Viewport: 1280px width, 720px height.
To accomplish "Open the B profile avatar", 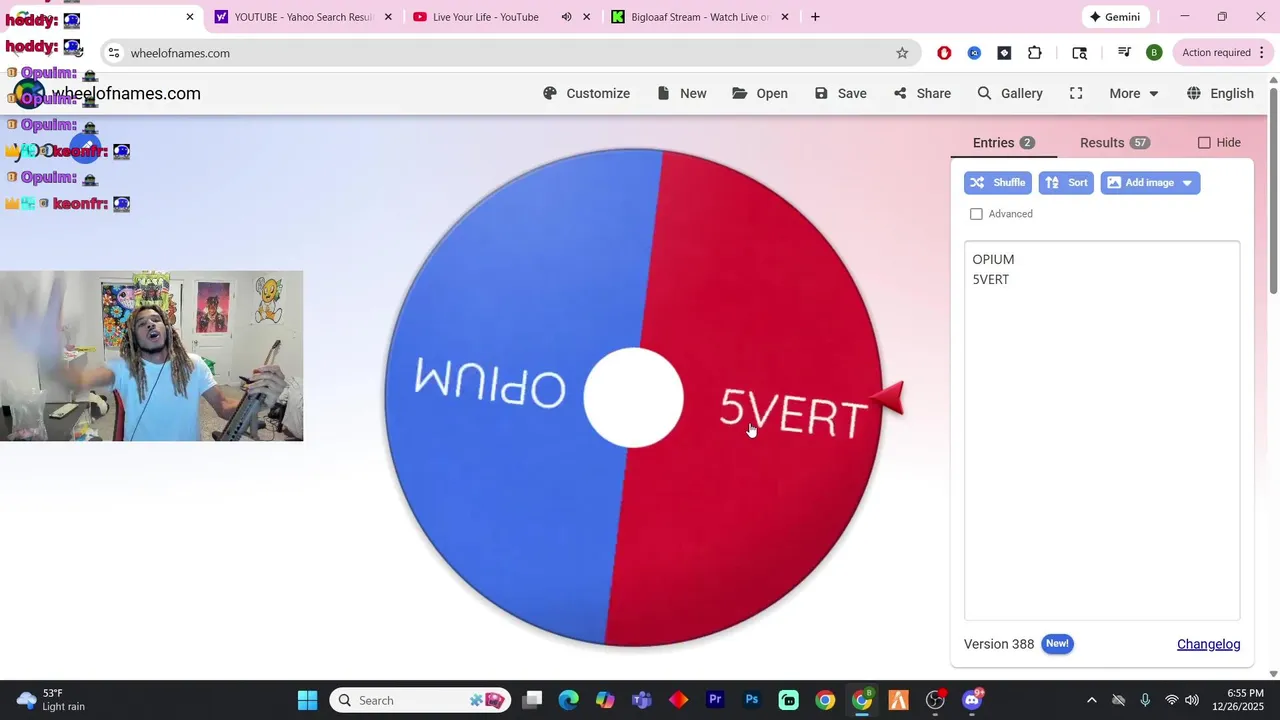I will coord(1154,53).
